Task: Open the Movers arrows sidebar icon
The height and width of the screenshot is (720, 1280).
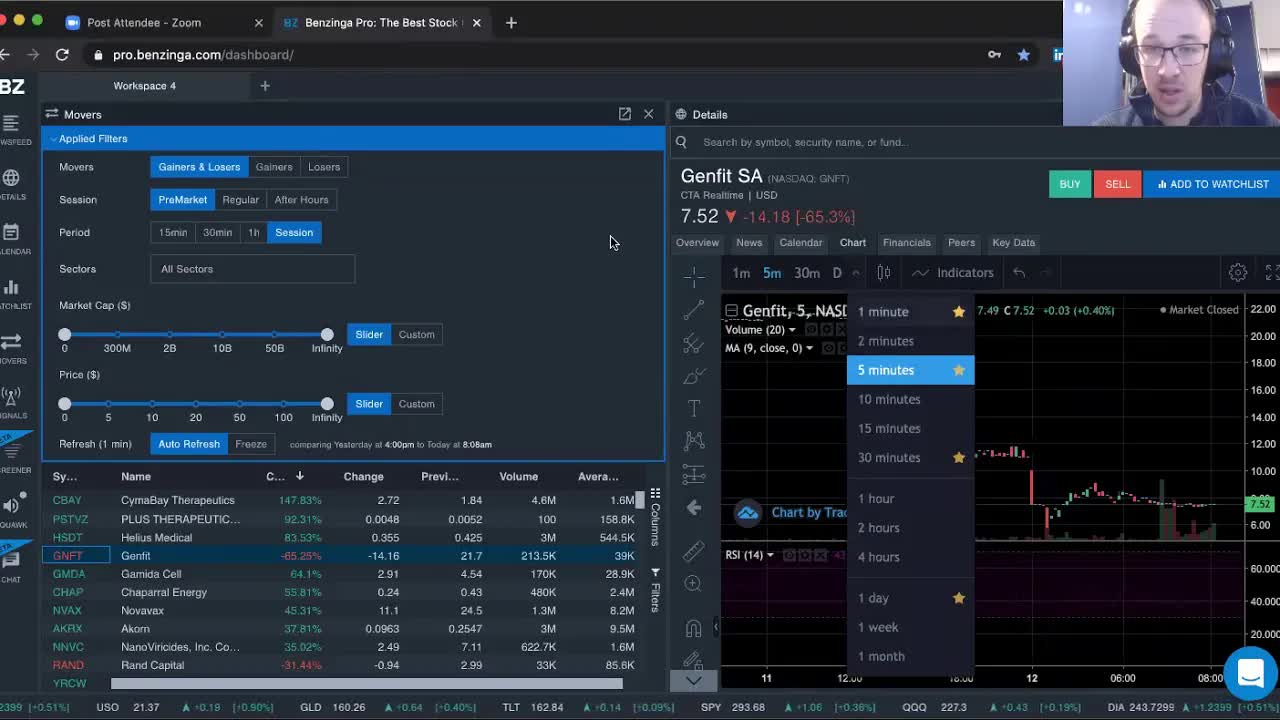Action: 11,341
